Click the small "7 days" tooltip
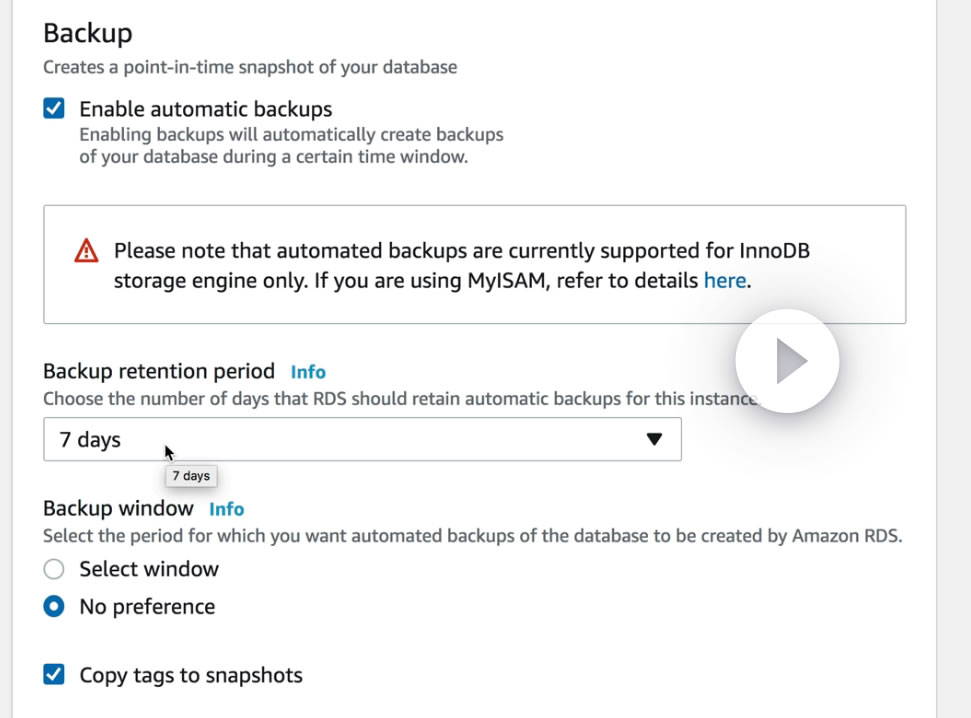 tap(190, 476)
